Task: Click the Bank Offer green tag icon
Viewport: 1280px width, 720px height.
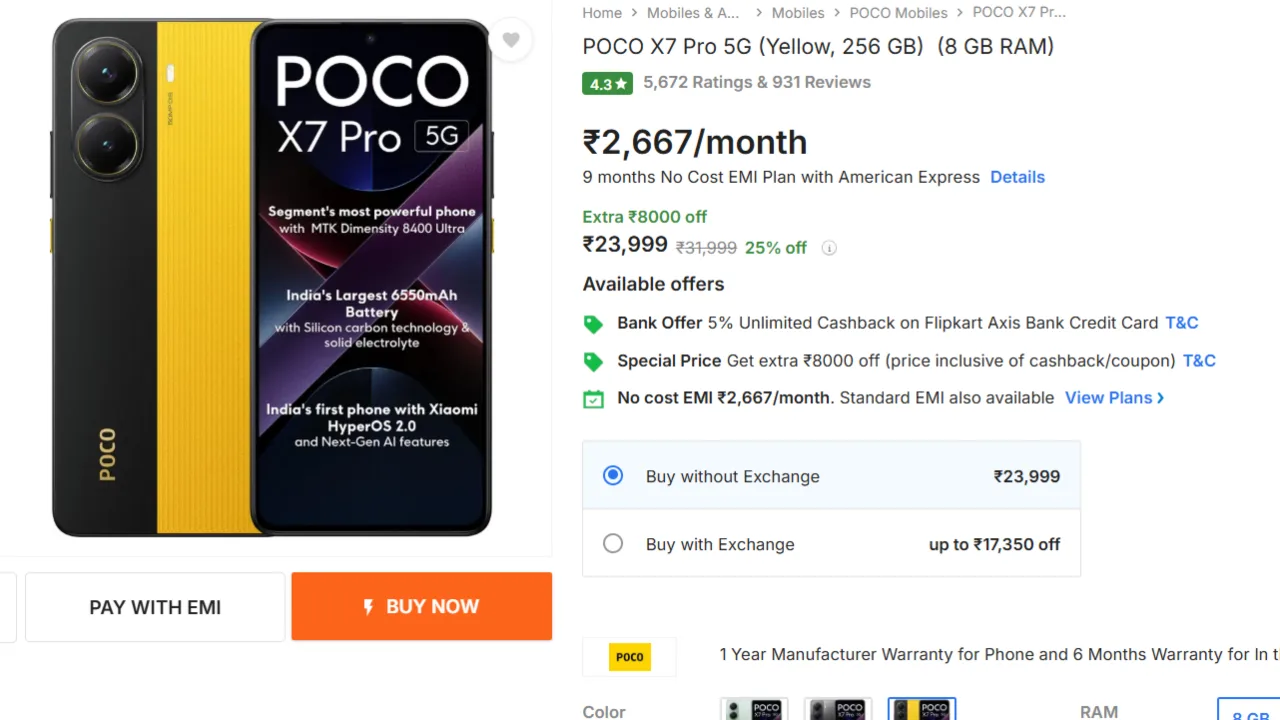Action: (593, 324)
